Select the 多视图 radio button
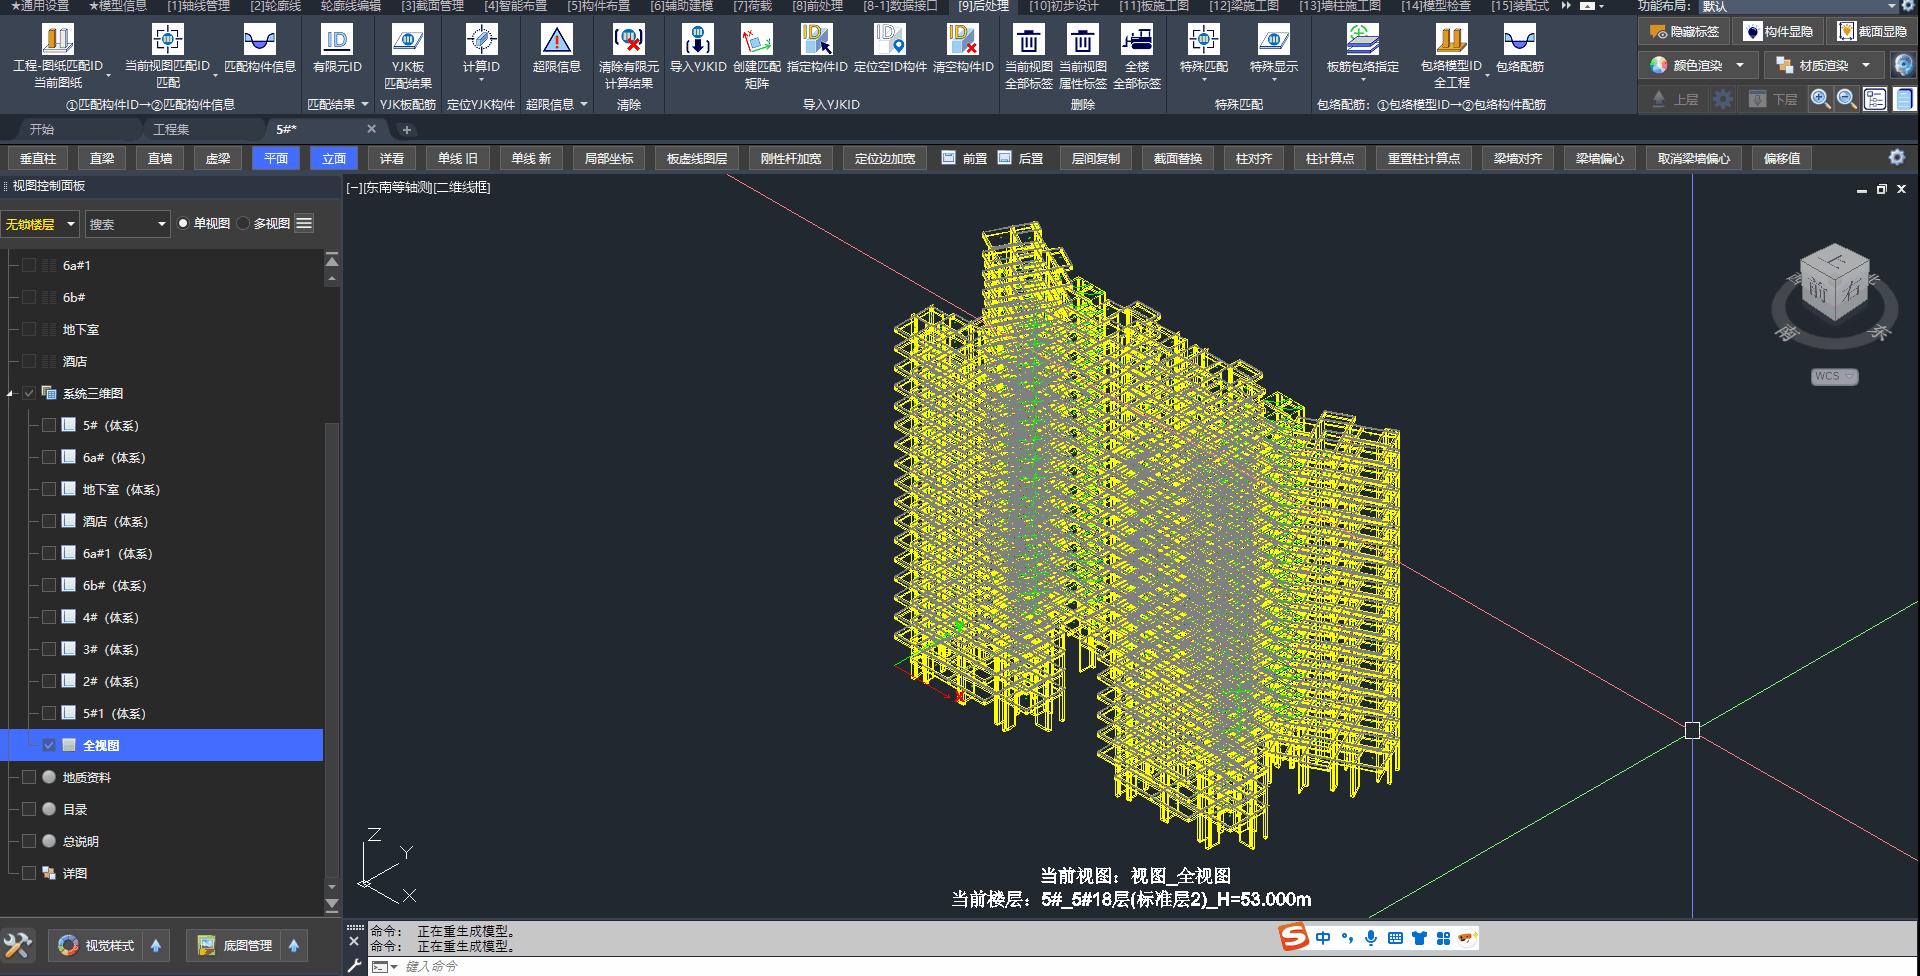 click(x=244, y=224)
